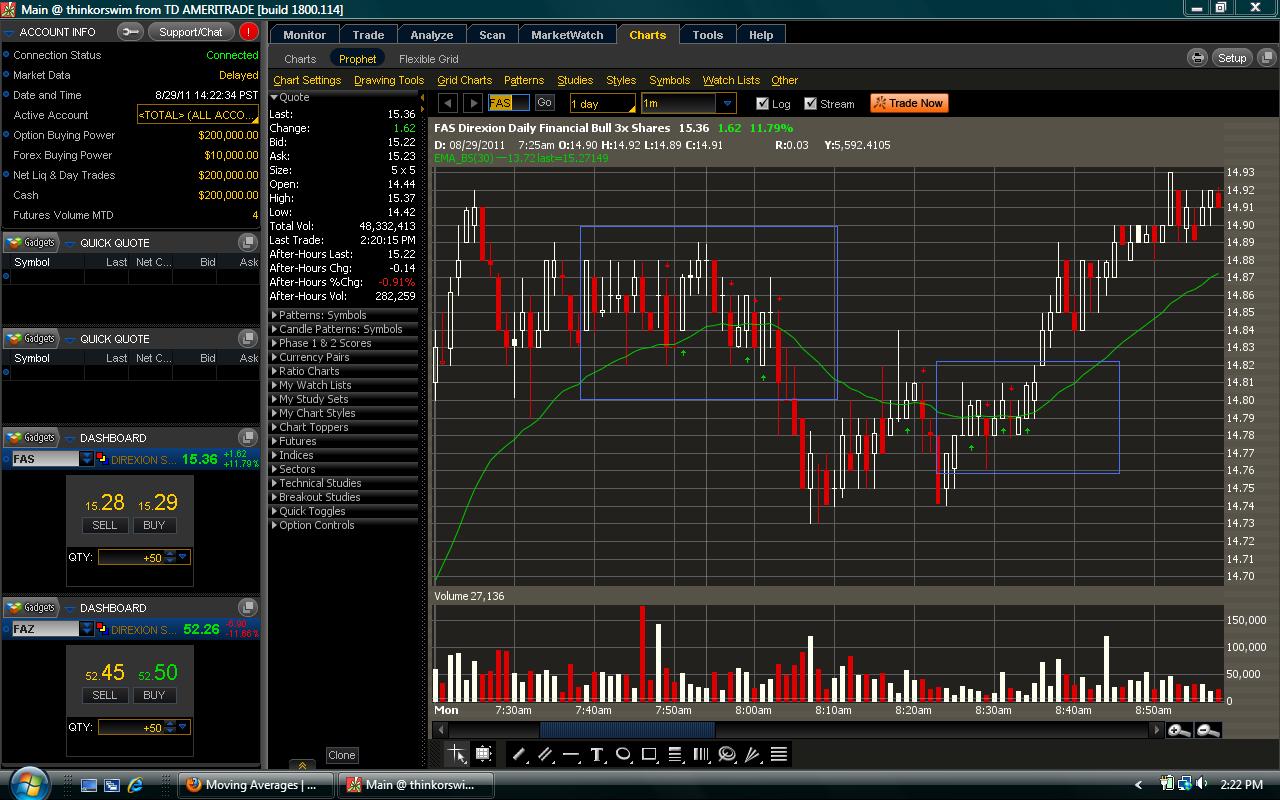Increase FAS quantity with up stepper

click(170, 554)
